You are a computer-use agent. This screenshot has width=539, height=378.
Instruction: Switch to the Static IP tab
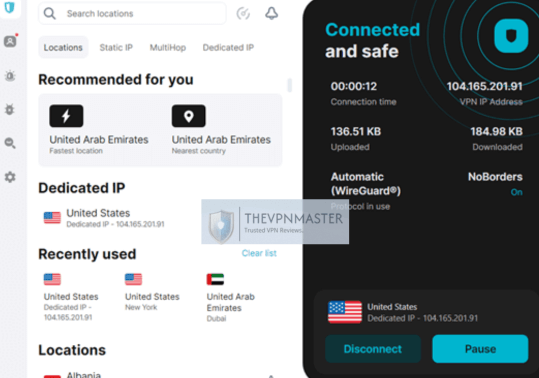point(116,47)
